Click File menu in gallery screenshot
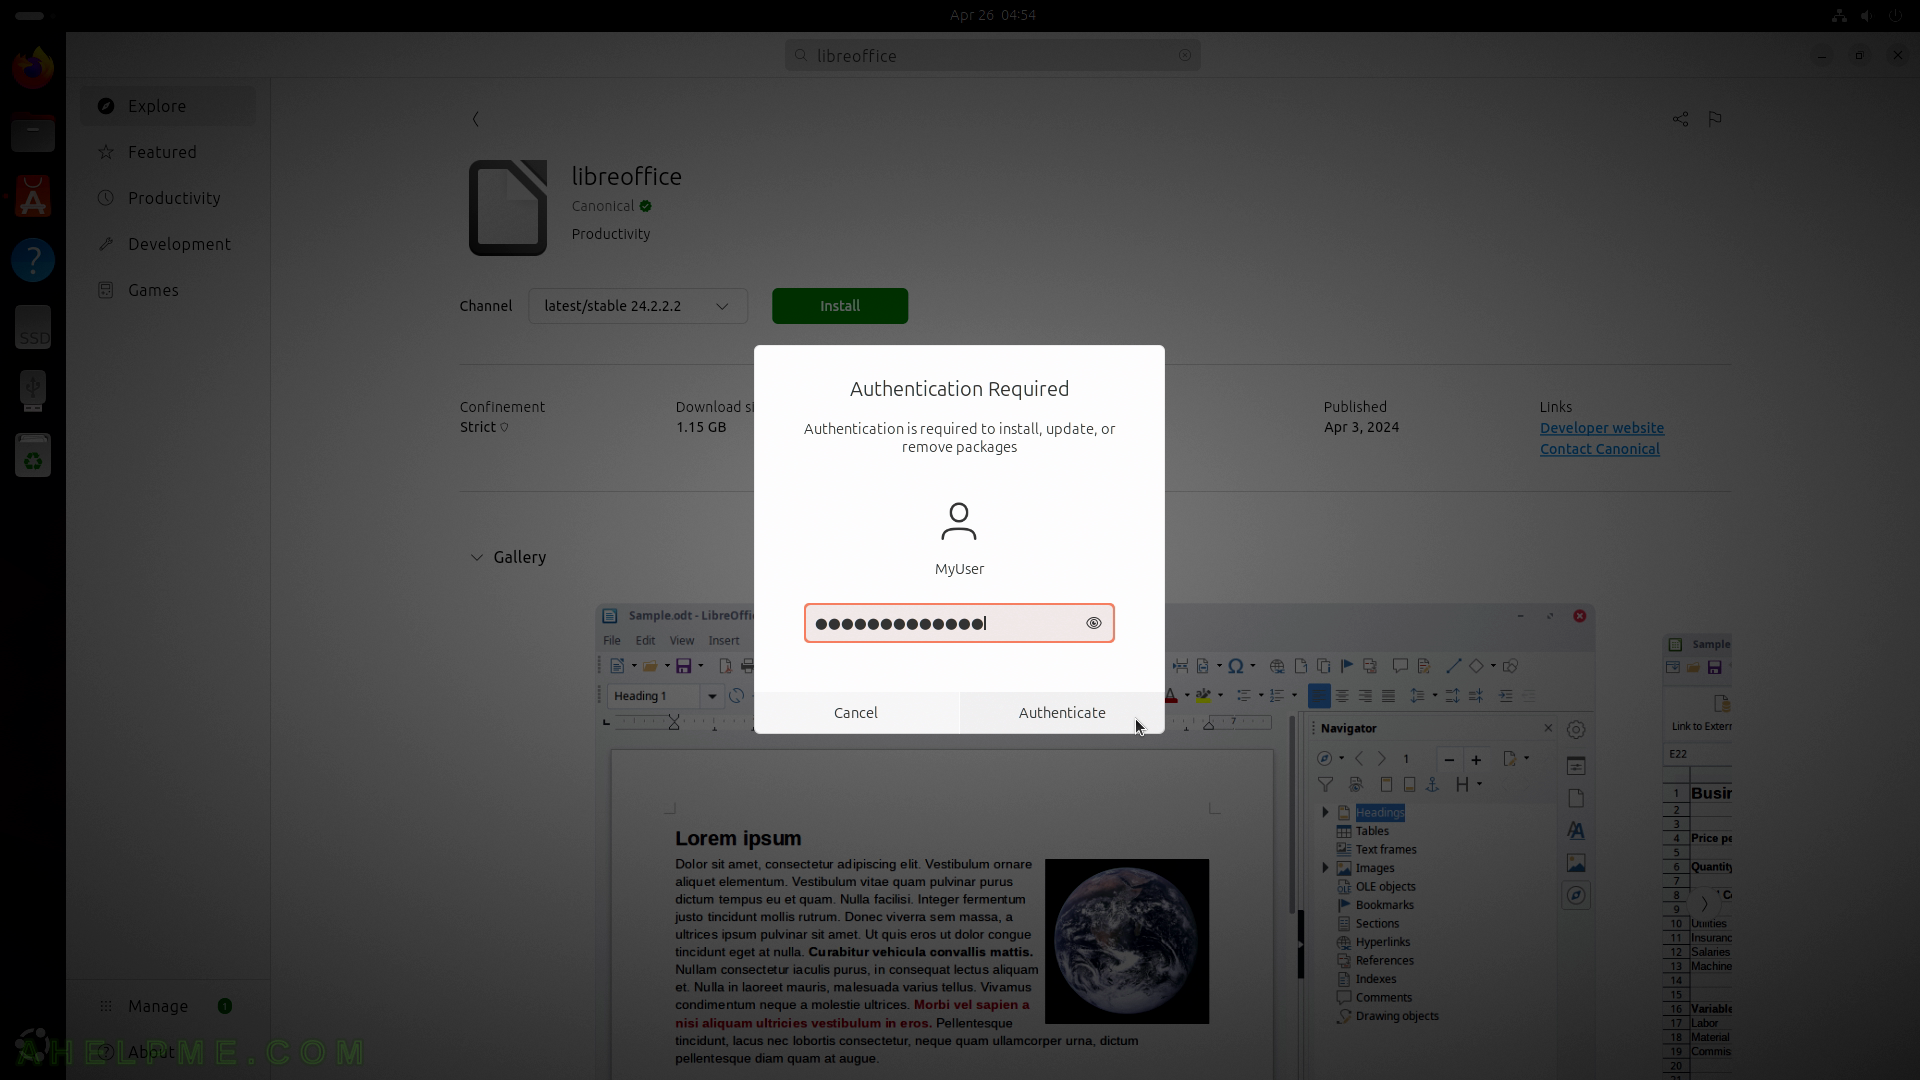The width and height of the screenshot is (1920, 1080). tap(612, 641)
